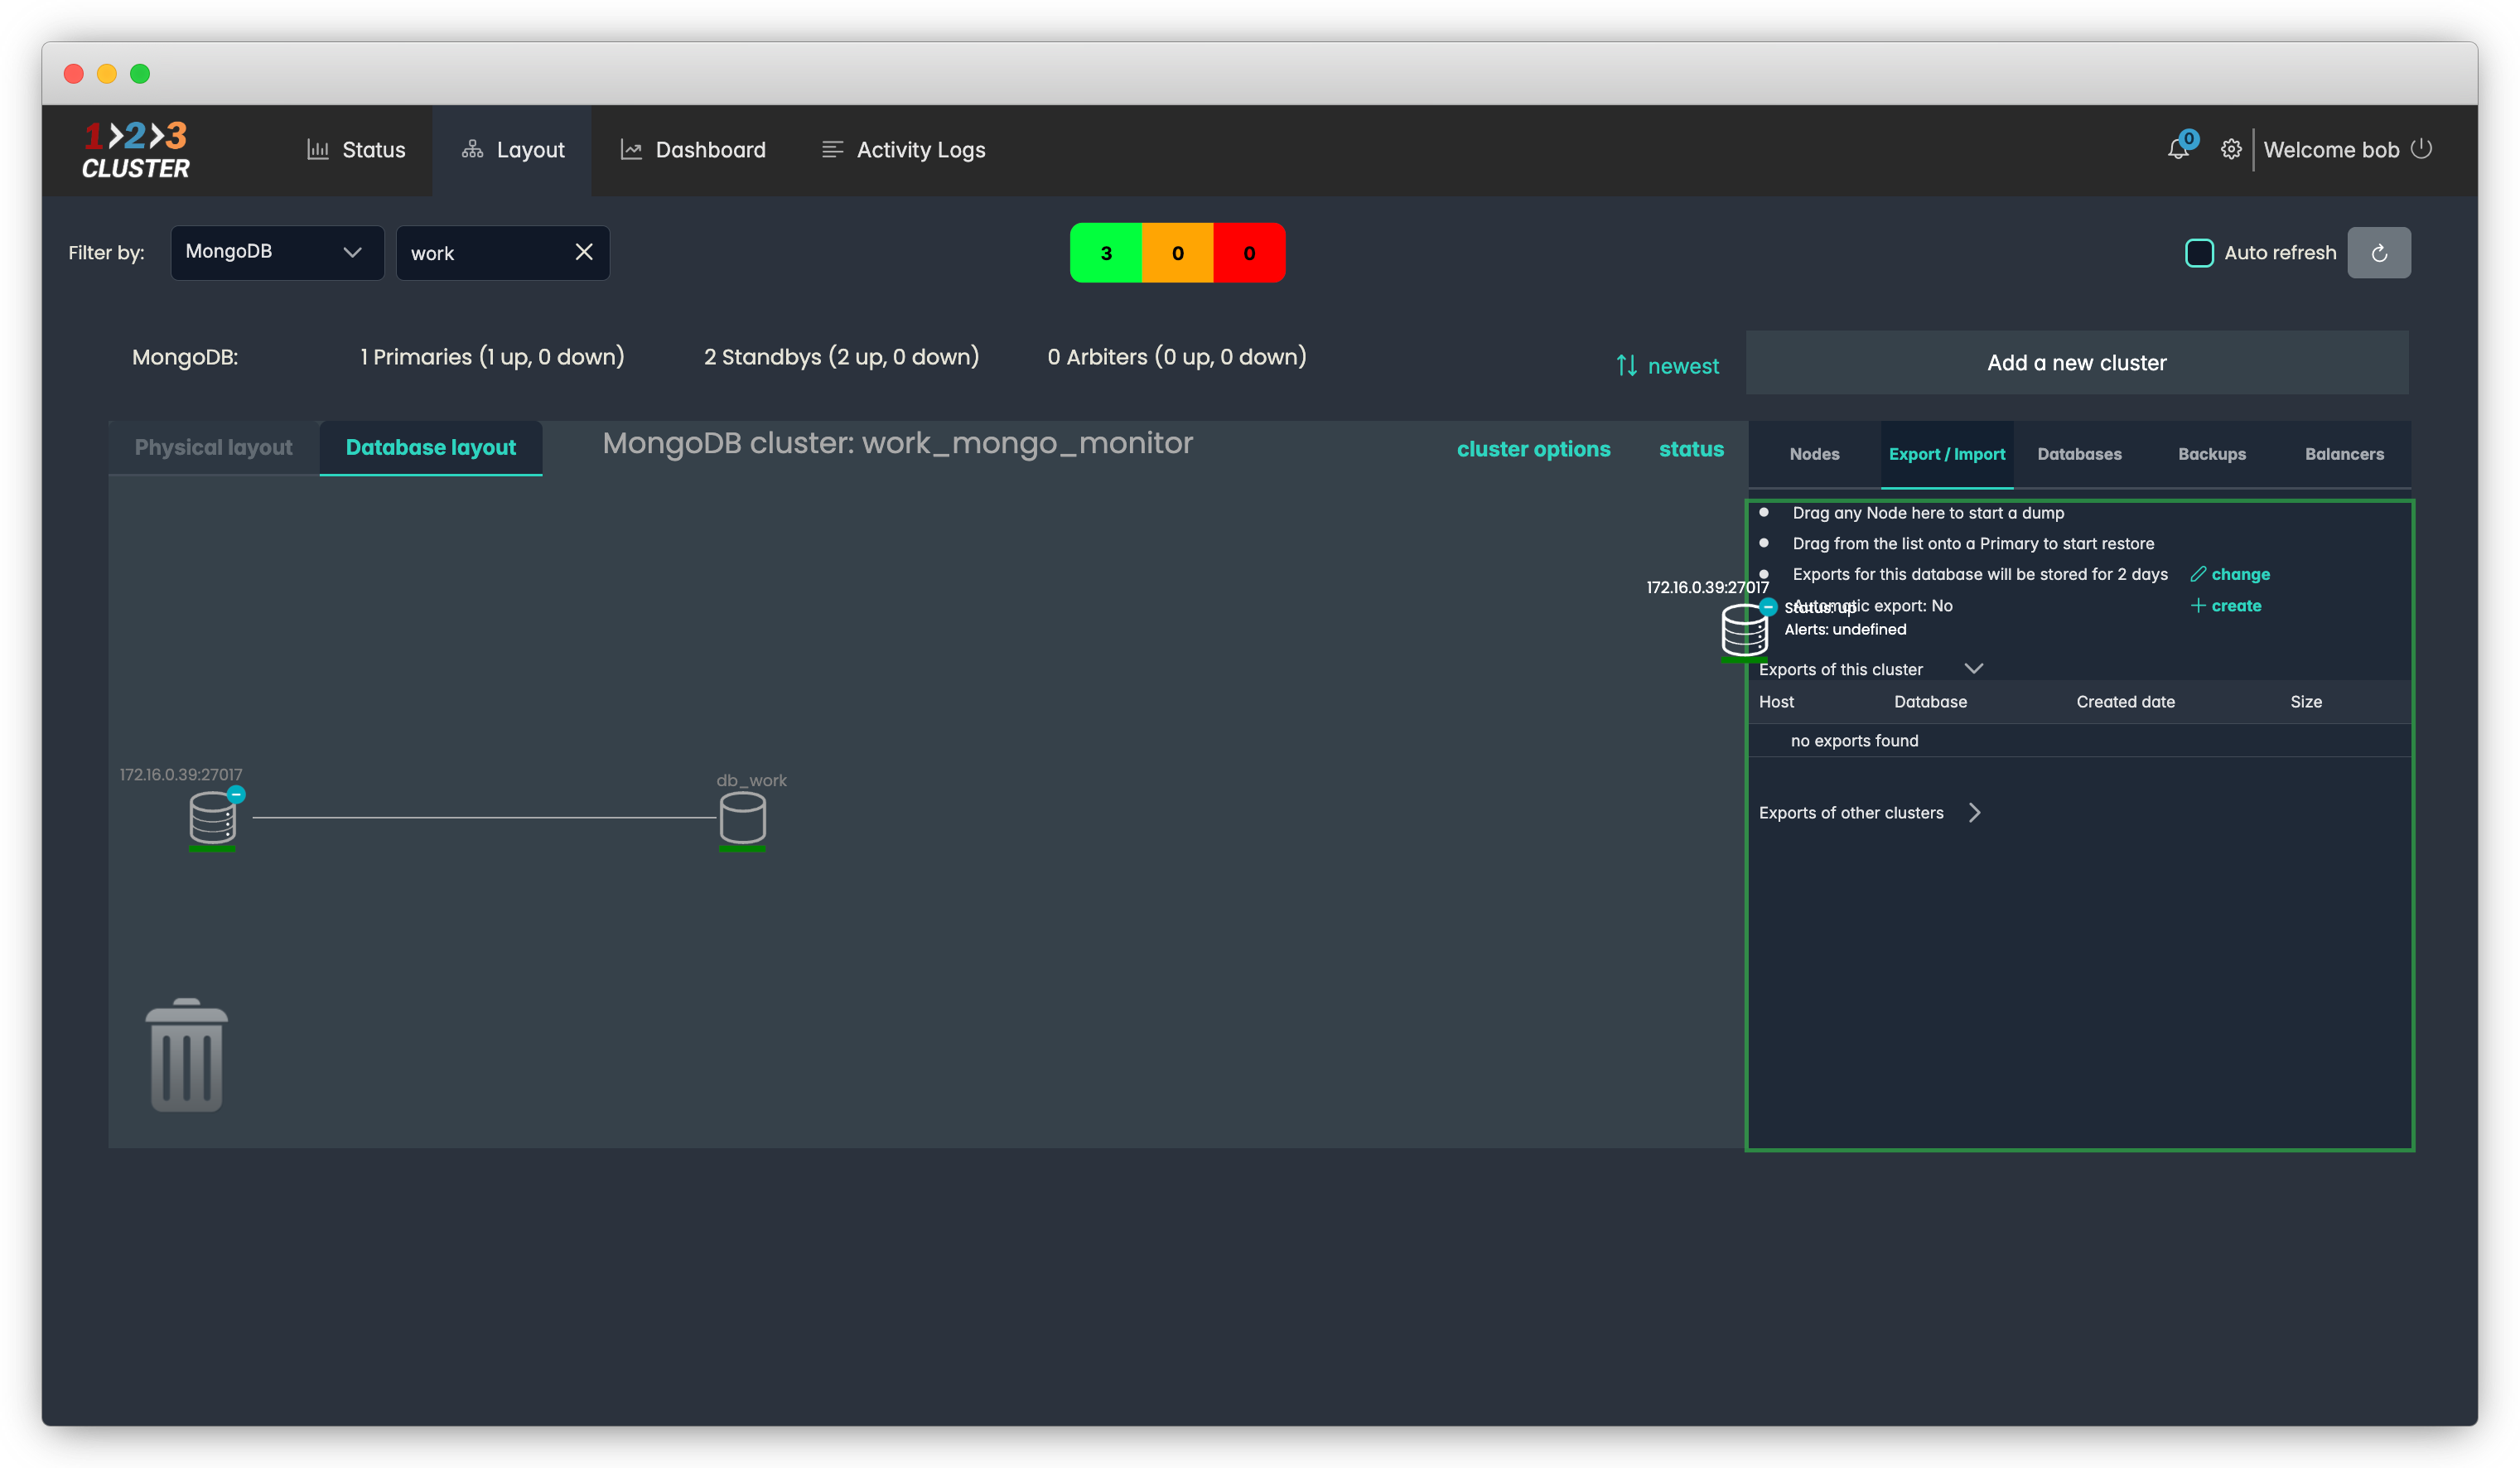Click the sort arrows beside newest
Viewport: 2520px width, 1468px height.
1626,366
